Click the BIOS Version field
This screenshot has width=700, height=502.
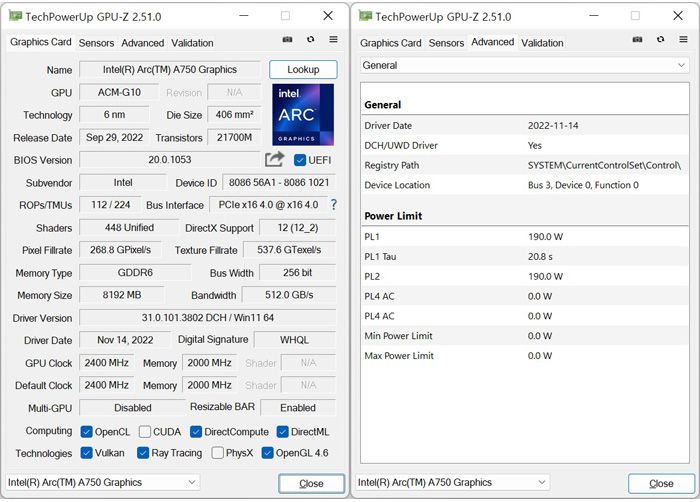[170, 160]
